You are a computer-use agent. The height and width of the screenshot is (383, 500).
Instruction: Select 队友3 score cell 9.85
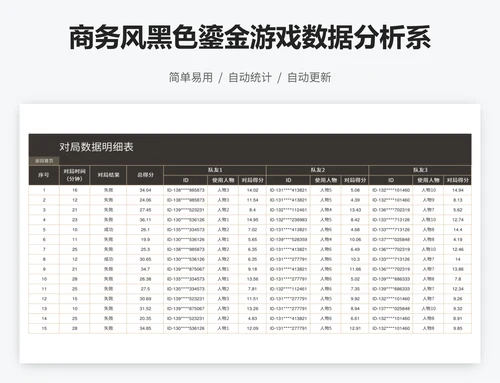pyautogui.click(x=458, y=328)
